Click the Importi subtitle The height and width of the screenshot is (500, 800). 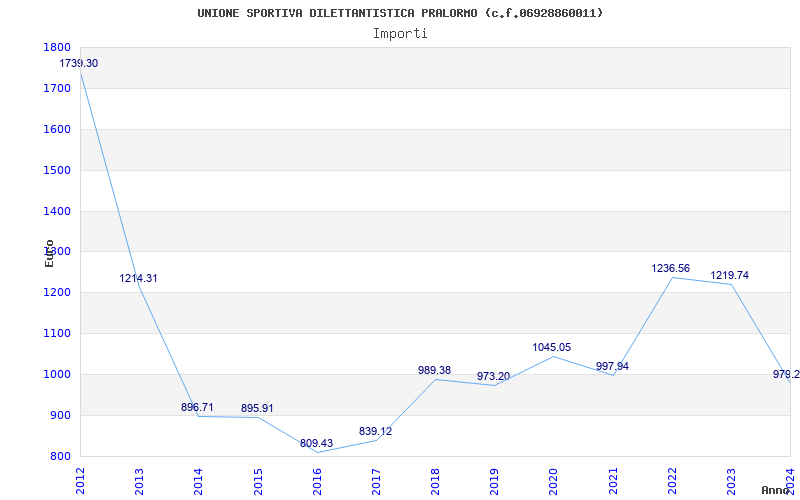pos(400,34)
